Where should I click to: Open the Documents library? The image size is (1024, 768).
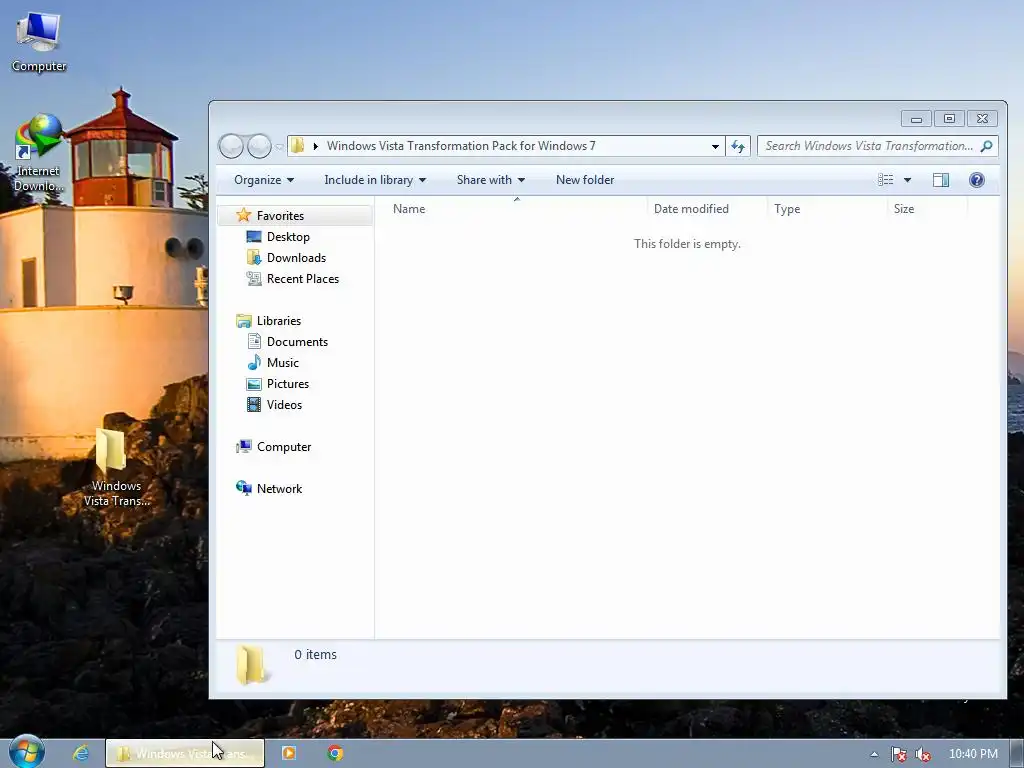pyautogui.click(x=297, y=342)
